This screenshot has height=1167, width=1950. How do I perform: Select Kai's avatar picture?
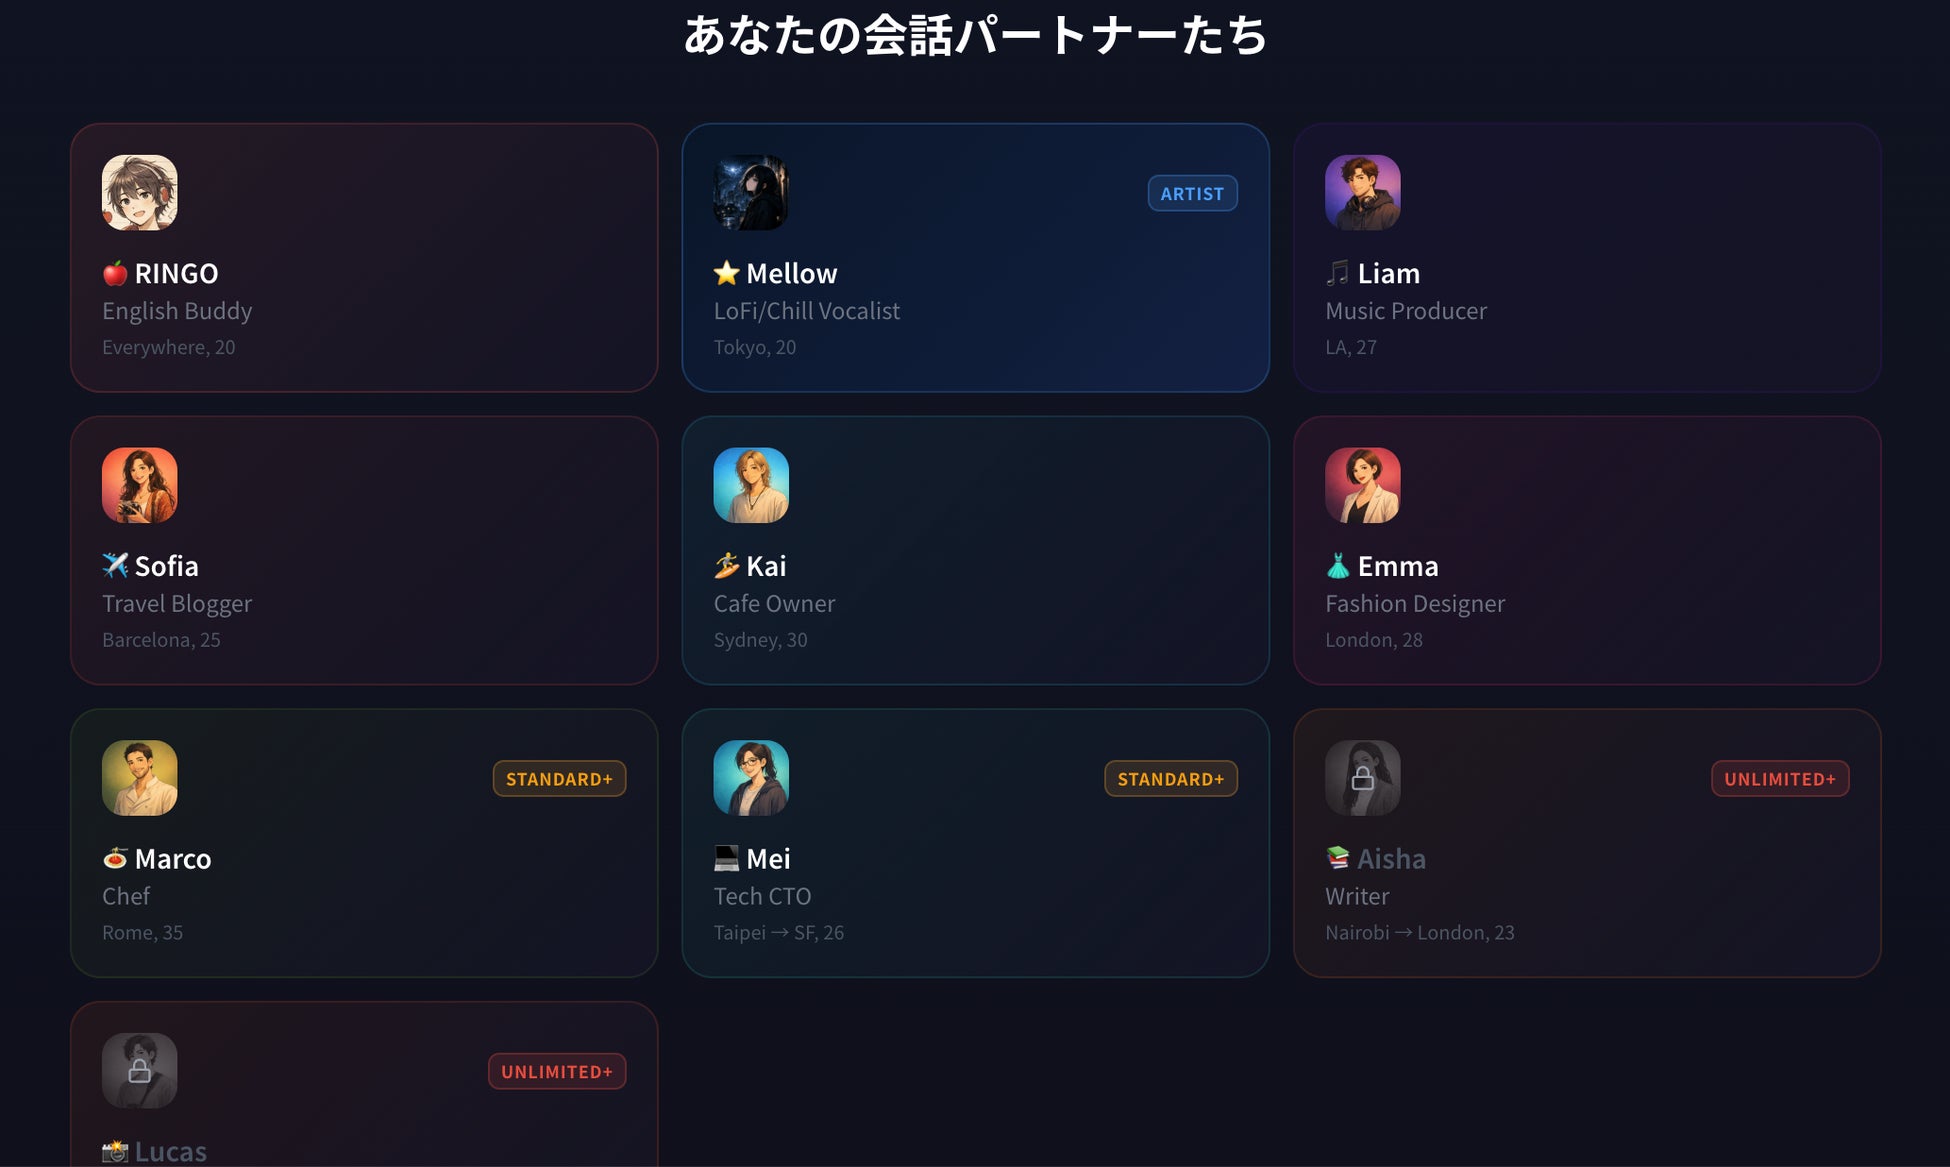click(x=751, y=485)
